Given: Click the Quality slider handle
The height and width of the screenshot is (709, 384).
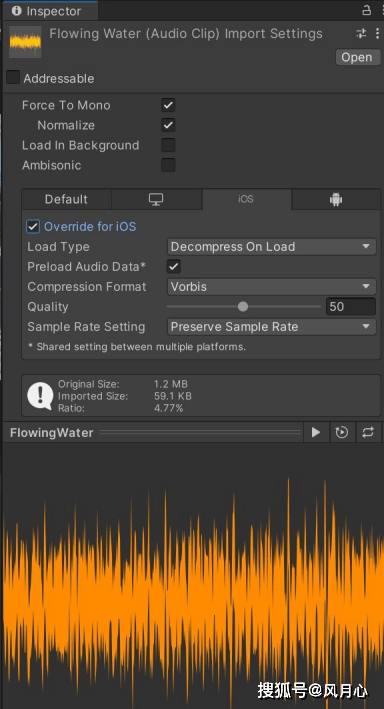Looking at the screenshot, I should pyautogui.click(x=243, y=307).
